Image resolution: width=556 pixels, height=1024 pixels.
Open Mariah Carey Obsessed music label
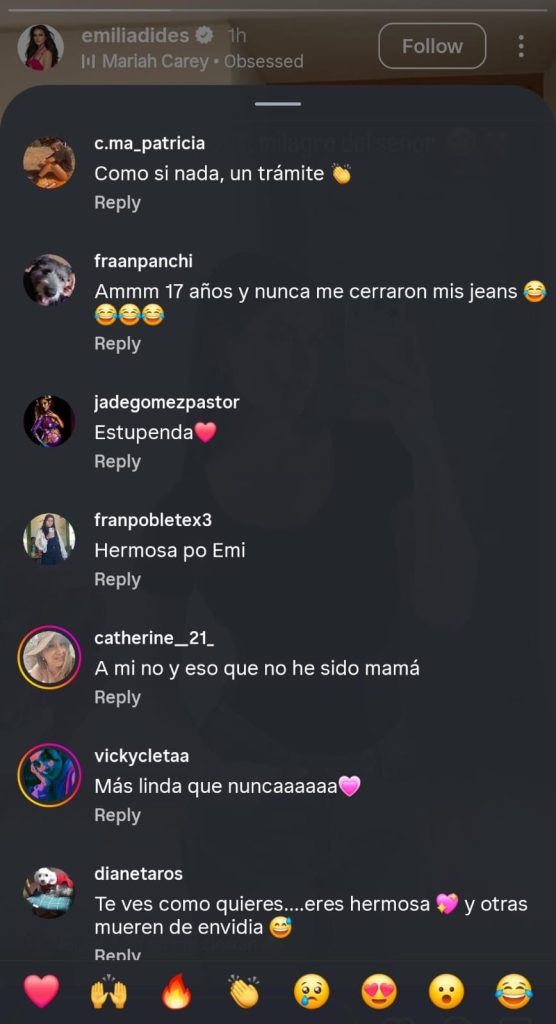tap(193, 61)
